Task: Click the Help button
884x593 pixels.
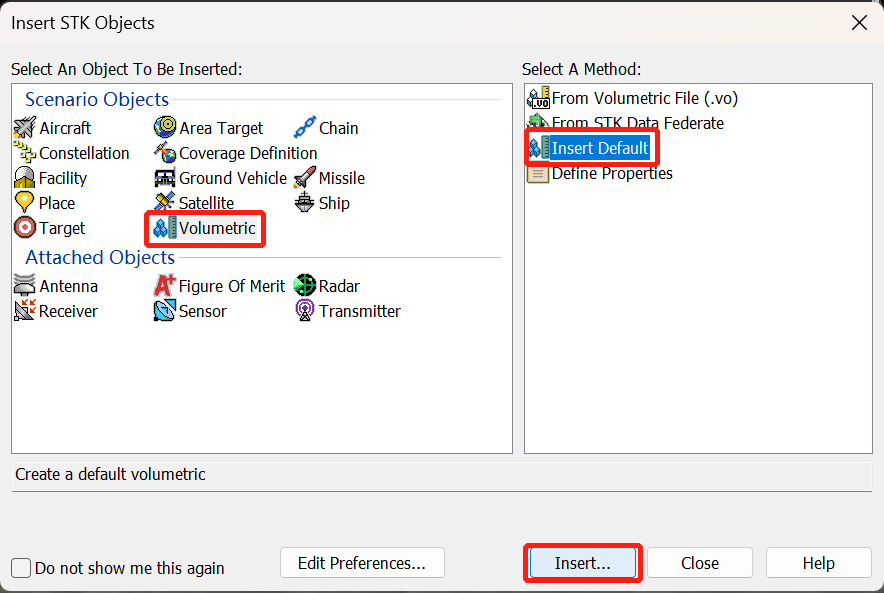Action: point(818,563)
